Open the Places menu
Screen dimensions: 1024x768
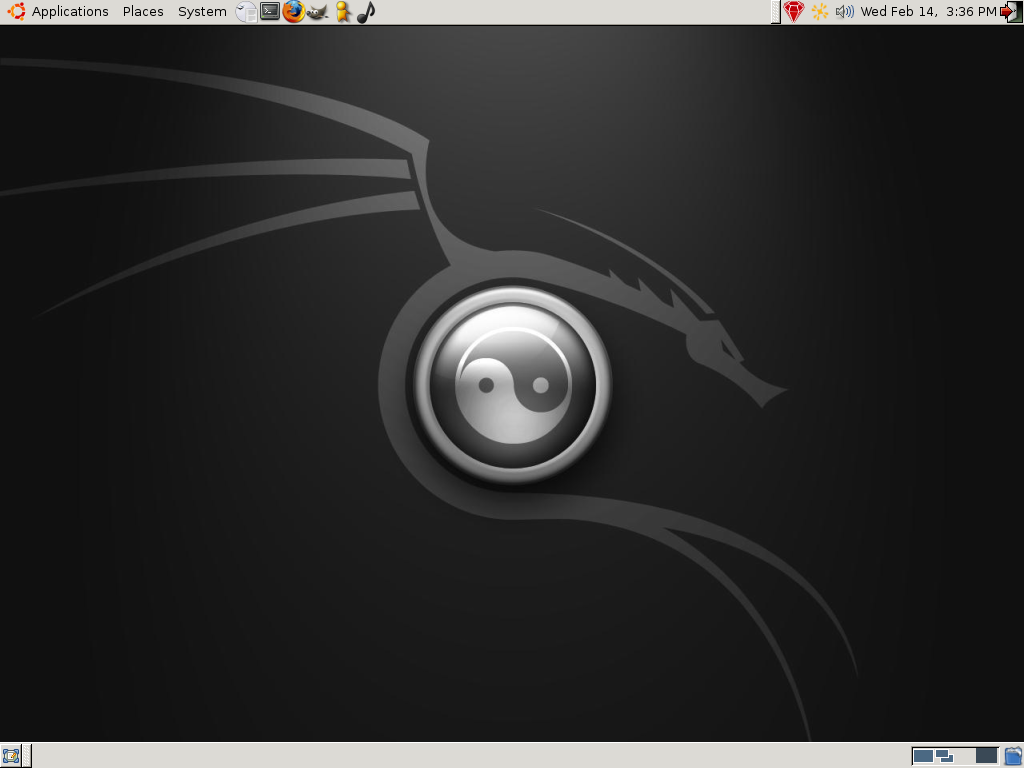143,12
